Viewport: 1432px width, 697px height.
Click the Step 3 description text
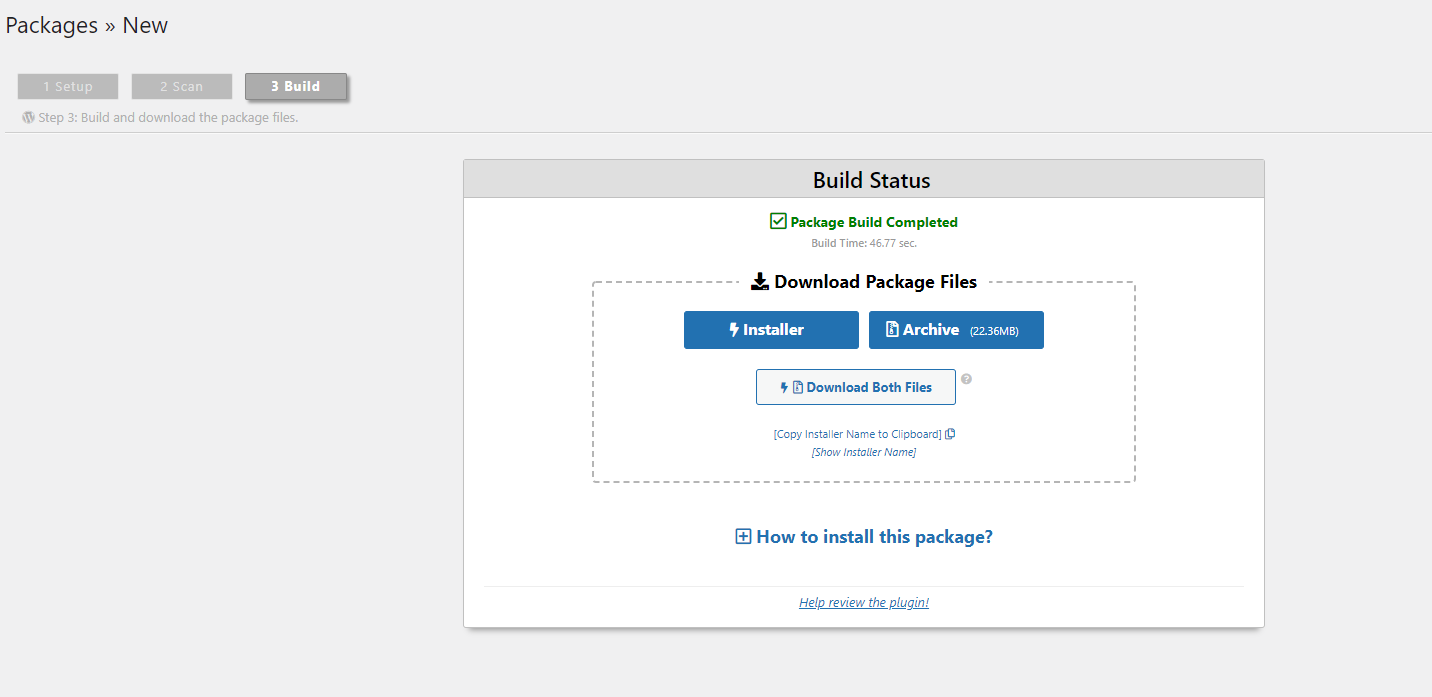click(x=168, y=117)
